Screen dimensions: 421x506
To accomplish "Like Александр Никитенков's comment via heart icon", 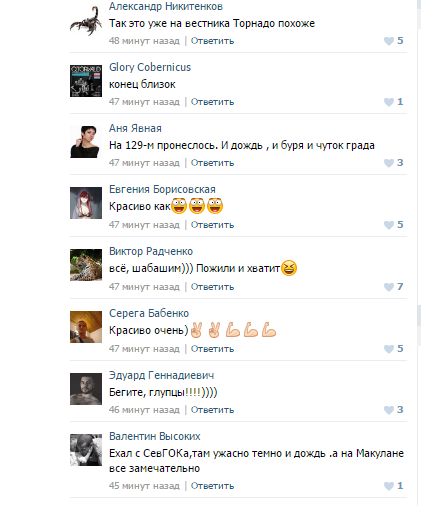I will tap(389, 41).
